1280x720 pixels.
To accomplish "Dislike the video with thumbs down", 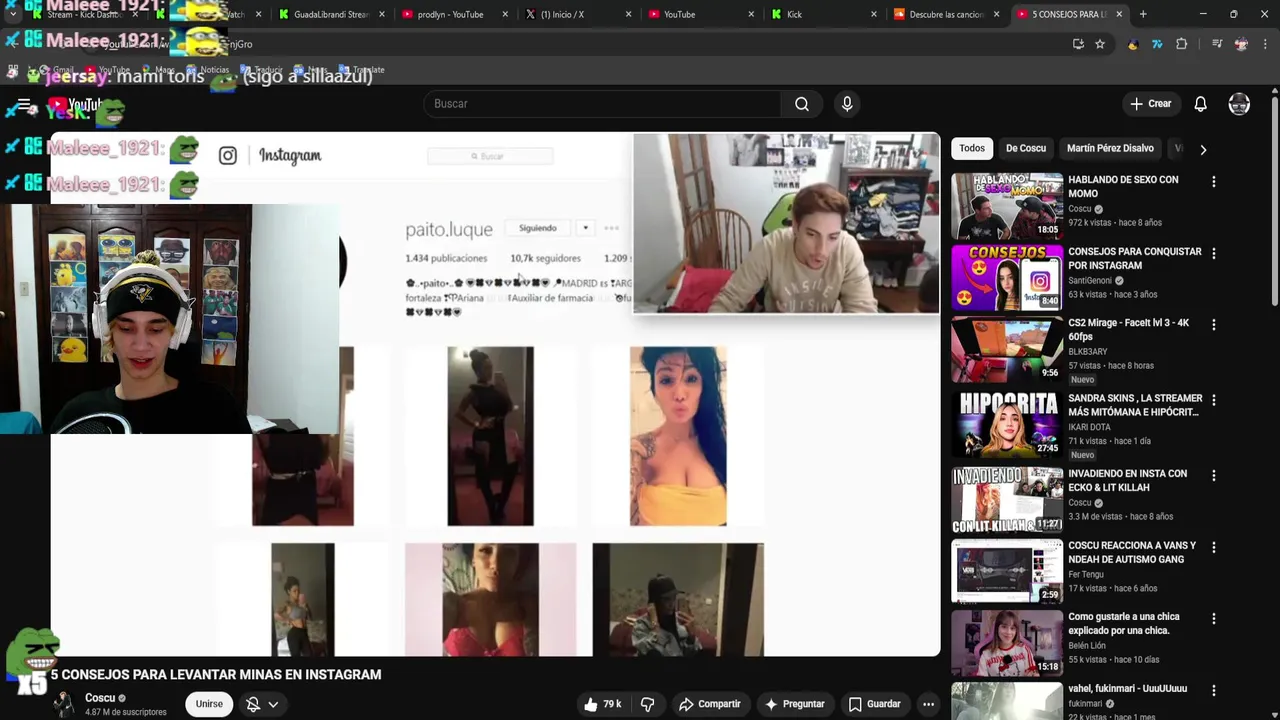I will (x=647, y=704).
